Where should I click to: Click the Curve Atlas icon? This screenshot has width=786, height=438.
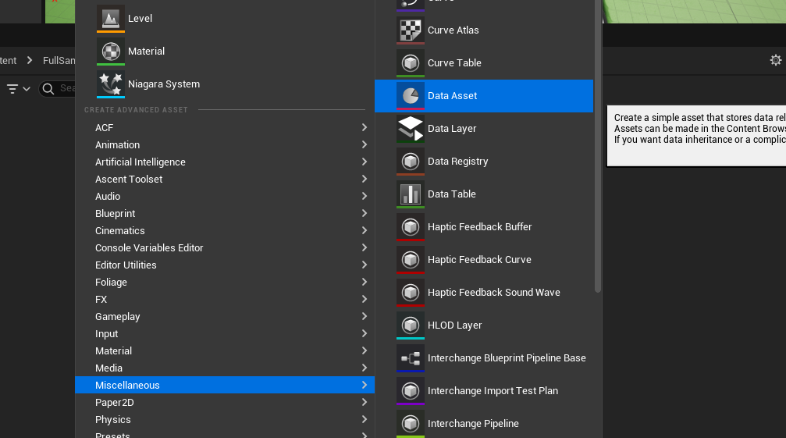(x=410, y=30)
